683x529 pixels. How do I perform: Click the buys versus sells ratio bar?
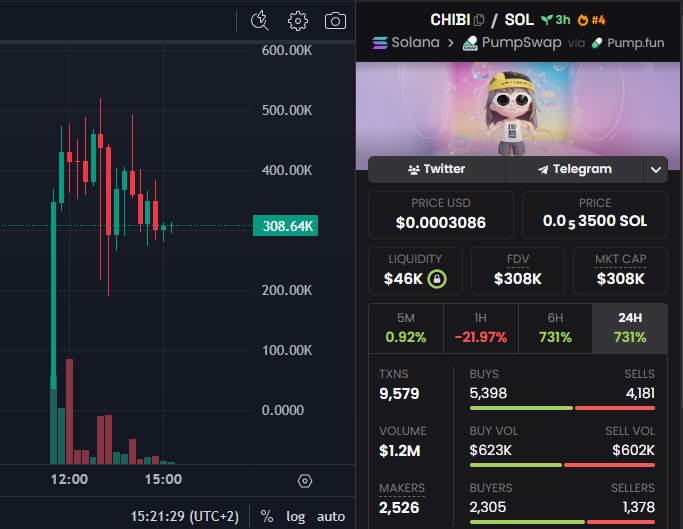562,408
